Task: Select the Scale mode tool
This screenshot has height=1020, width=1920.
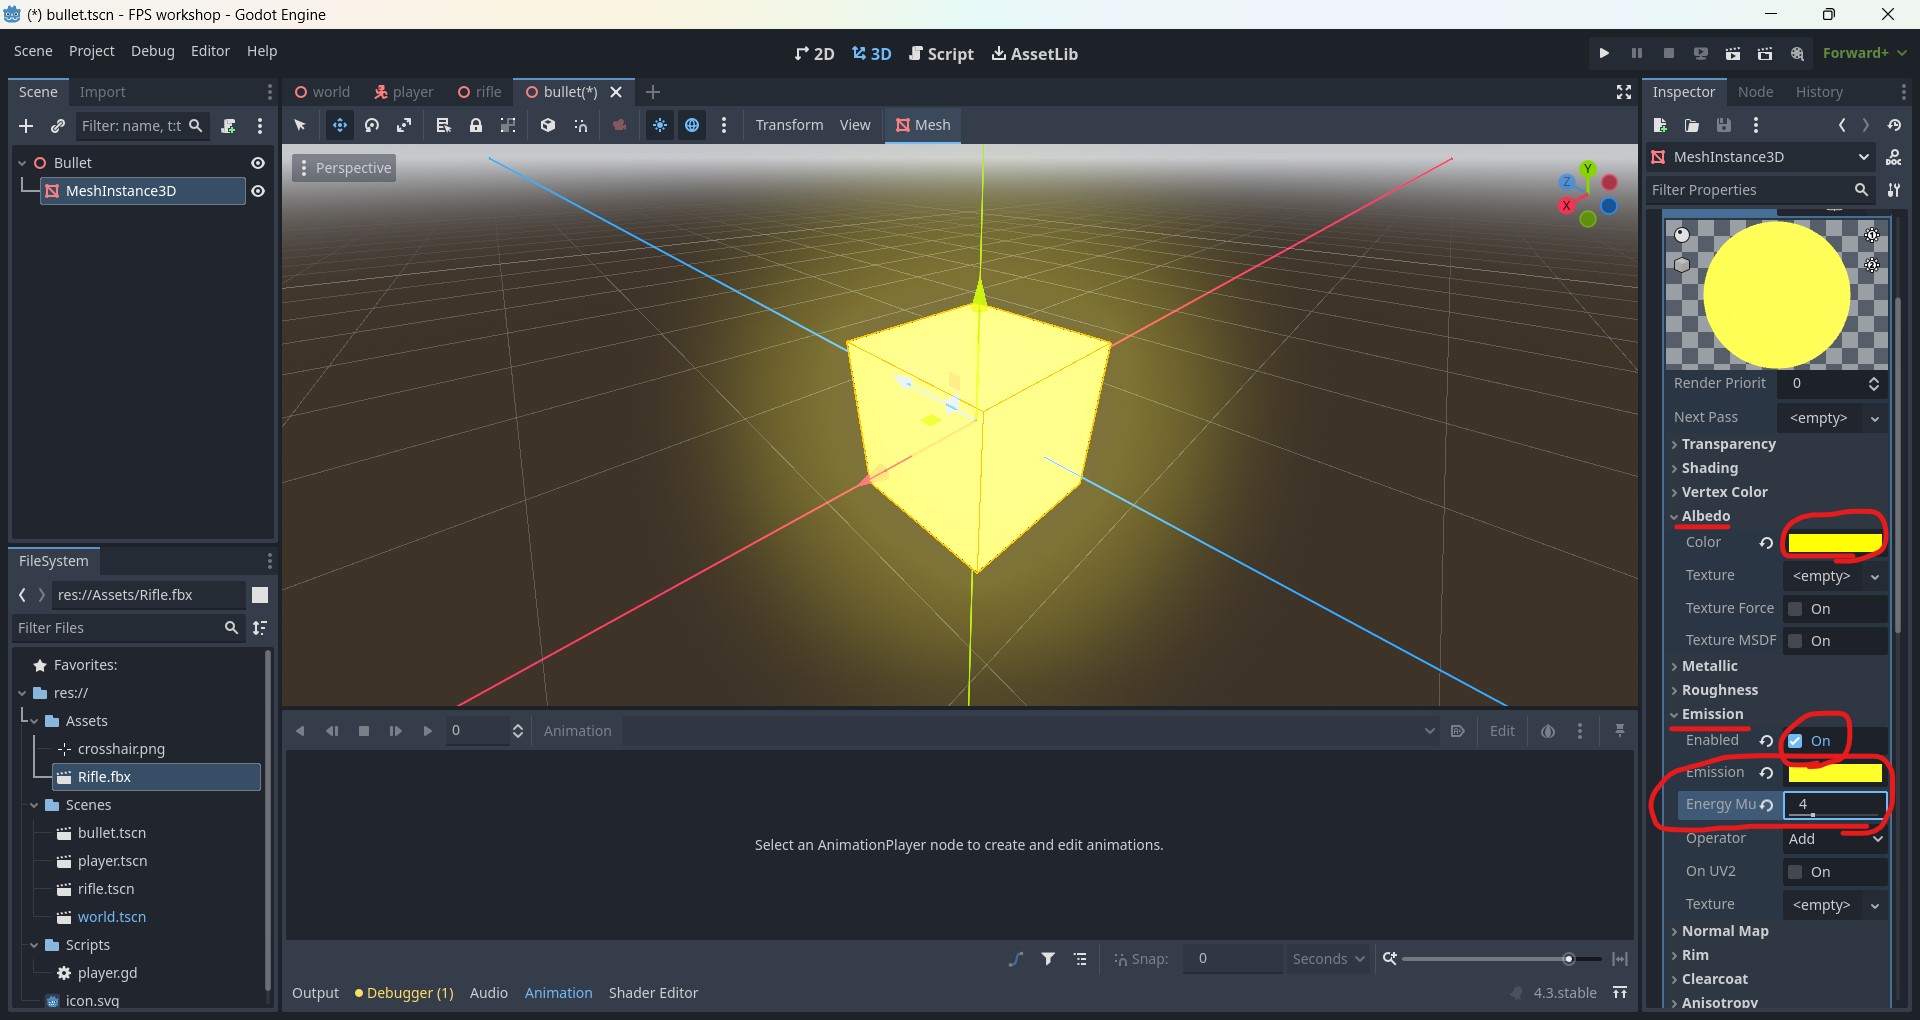Action: pyautogui.click(x=404, y=125)
